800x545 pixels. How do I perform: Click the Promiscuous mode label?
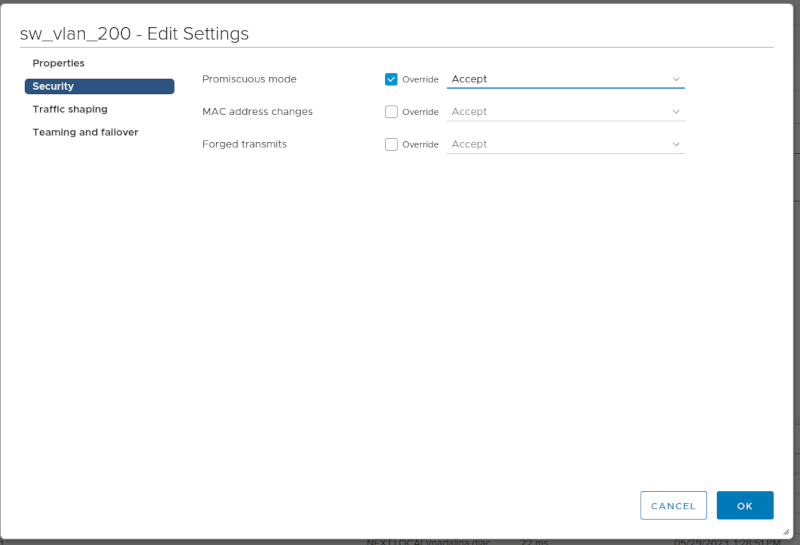pyautogui.click(x=249, y=79)
